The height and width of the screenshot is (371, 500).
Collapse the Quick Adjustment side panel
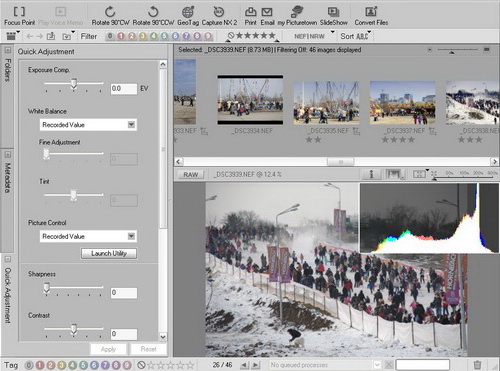8,259
